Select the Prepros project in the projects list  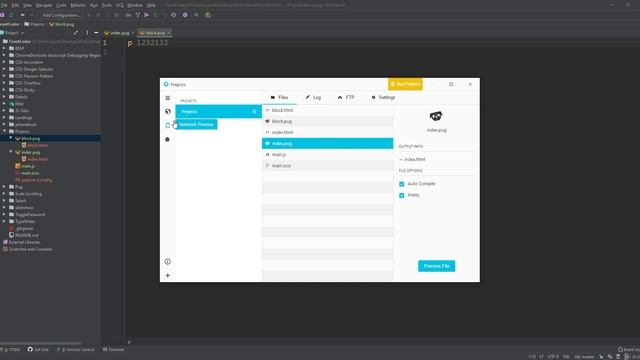(x=218, y=111)
